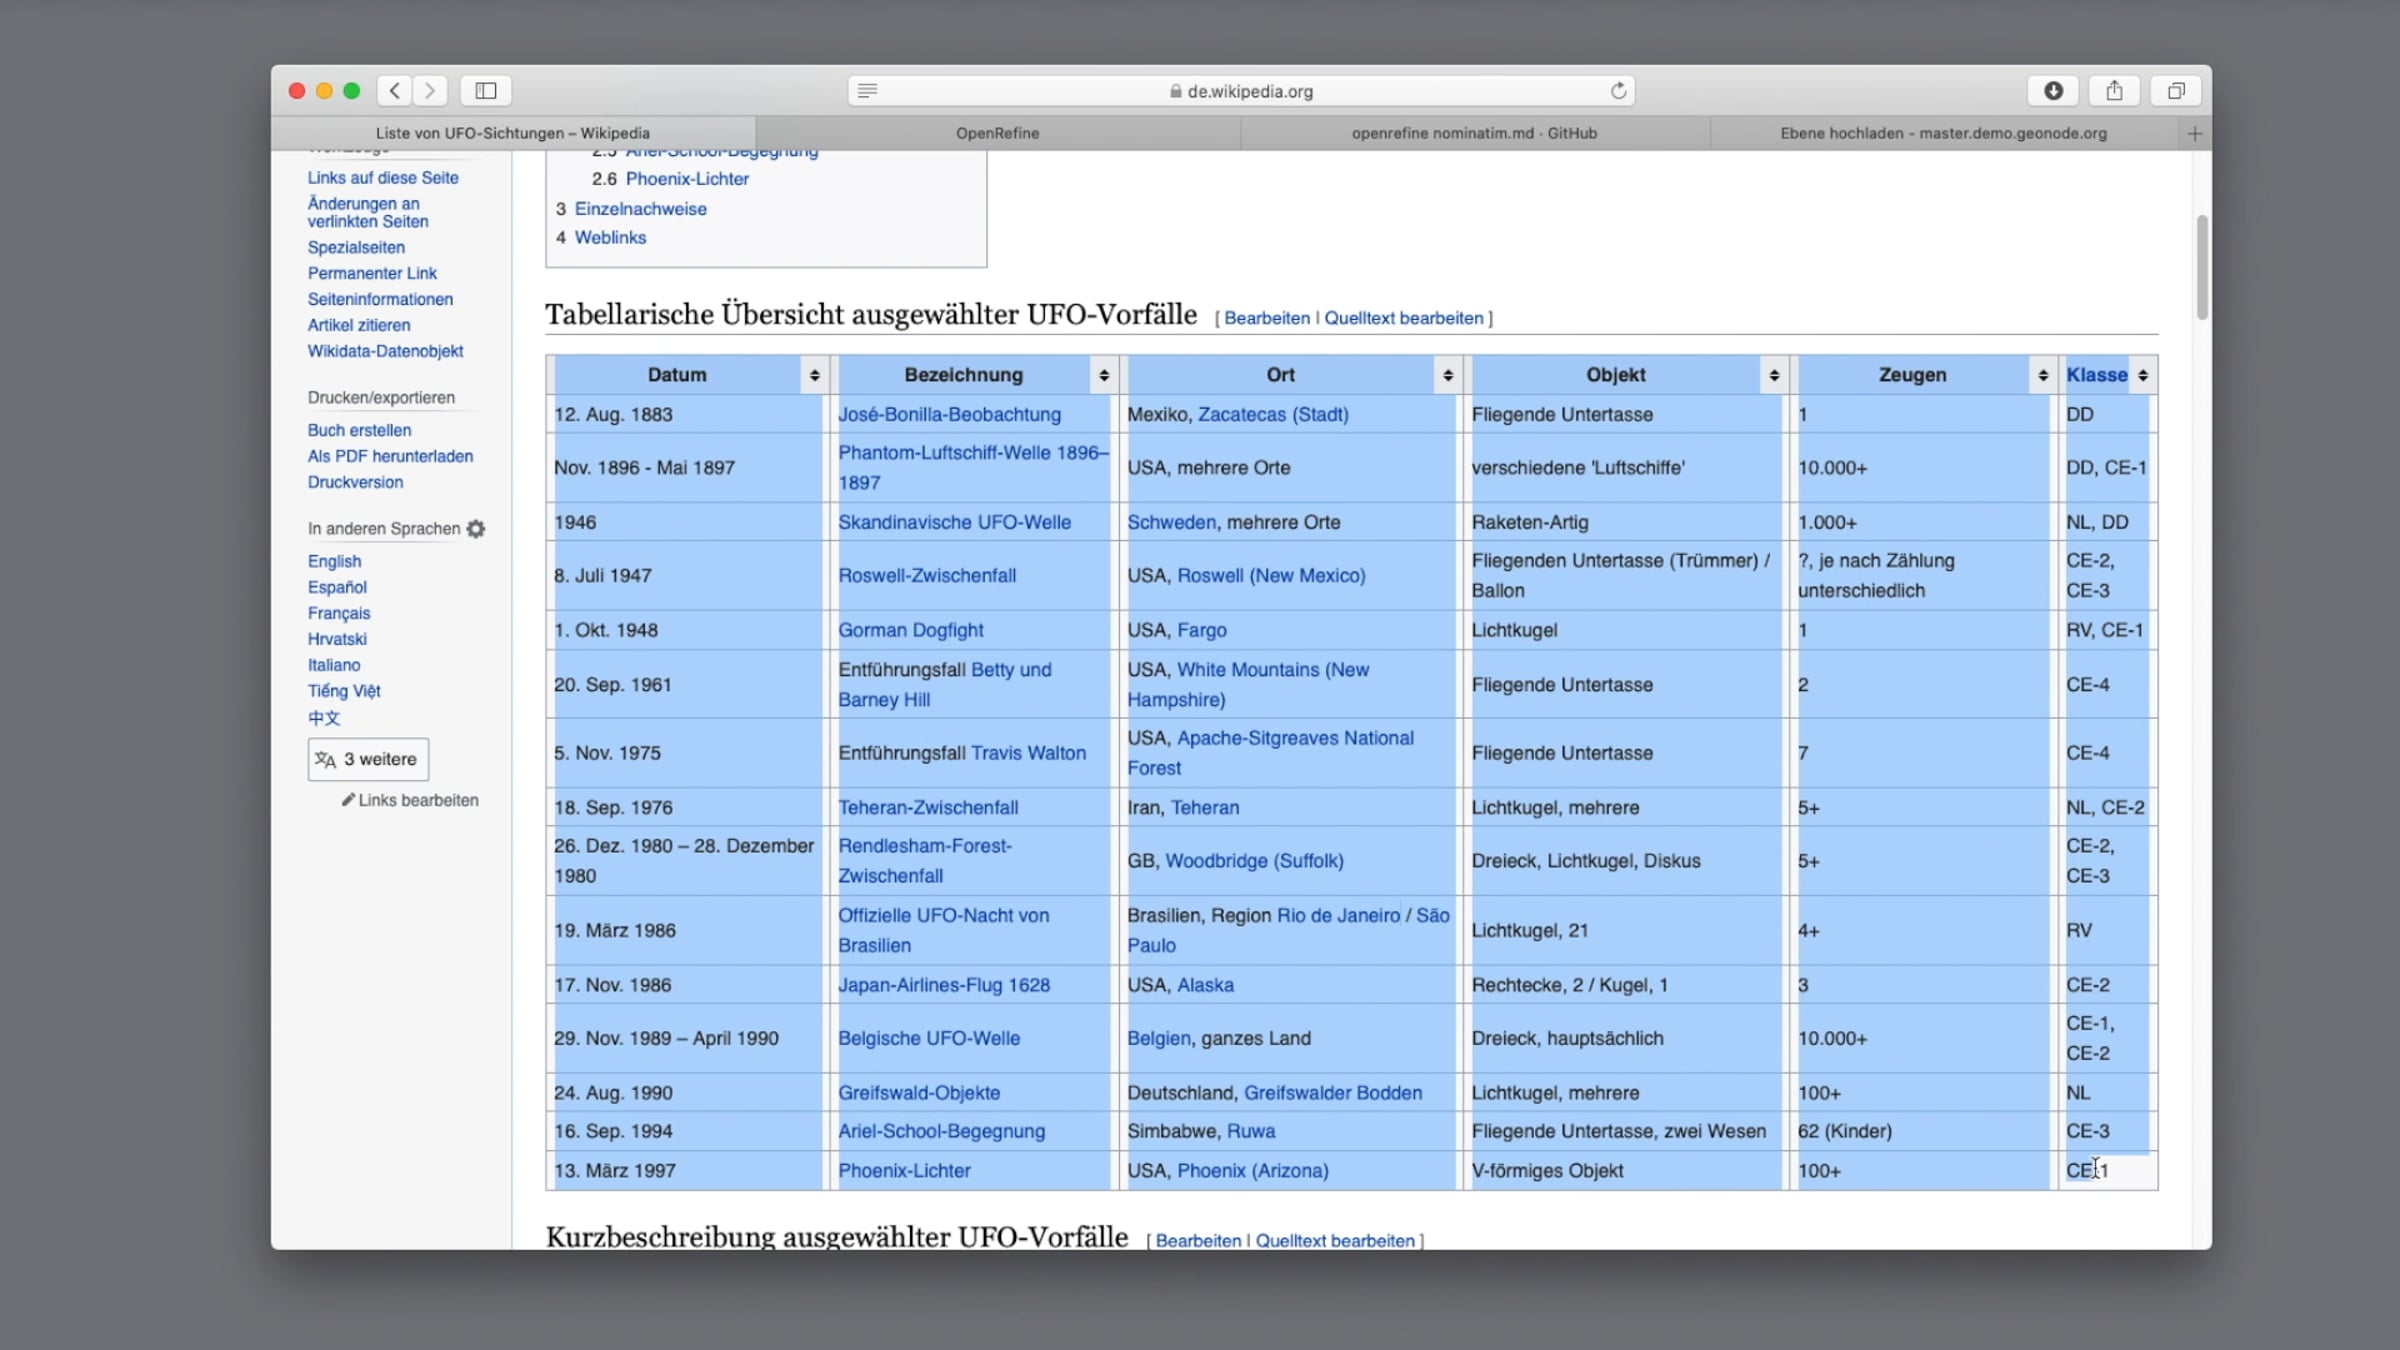The height and width of the screenshot is (1350, 2400).
Task: Open Gorman Dogfight article link
Action: tap(910, 630)
